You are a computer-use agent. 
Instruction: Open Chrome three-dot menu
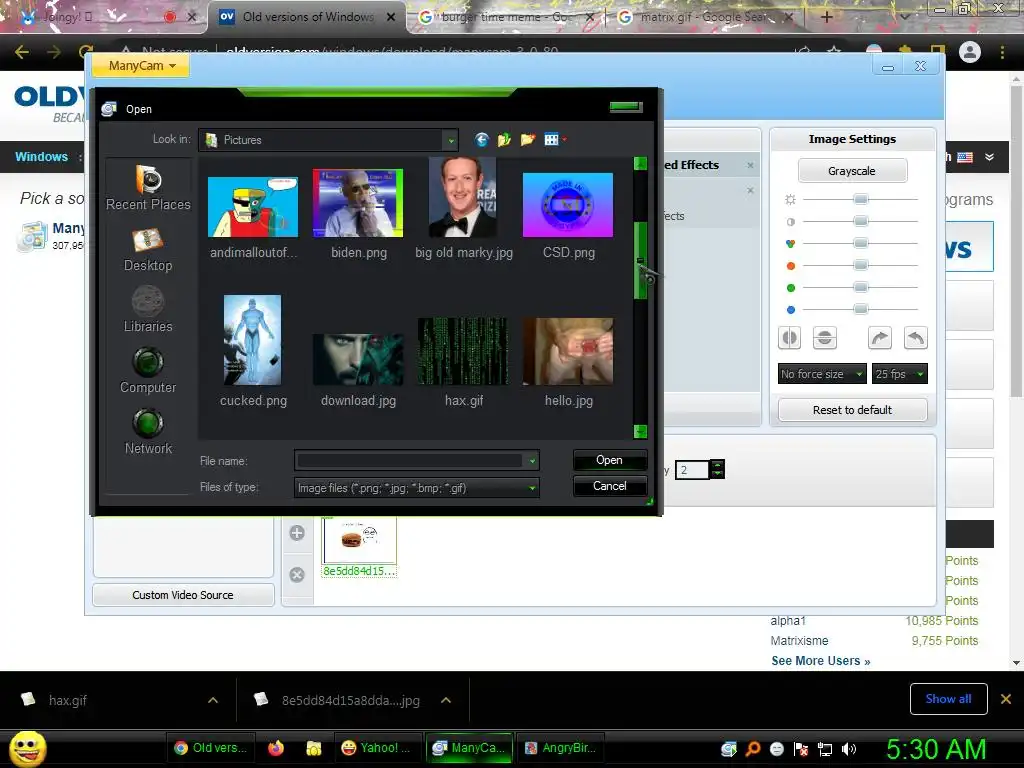pos(1002,52)
